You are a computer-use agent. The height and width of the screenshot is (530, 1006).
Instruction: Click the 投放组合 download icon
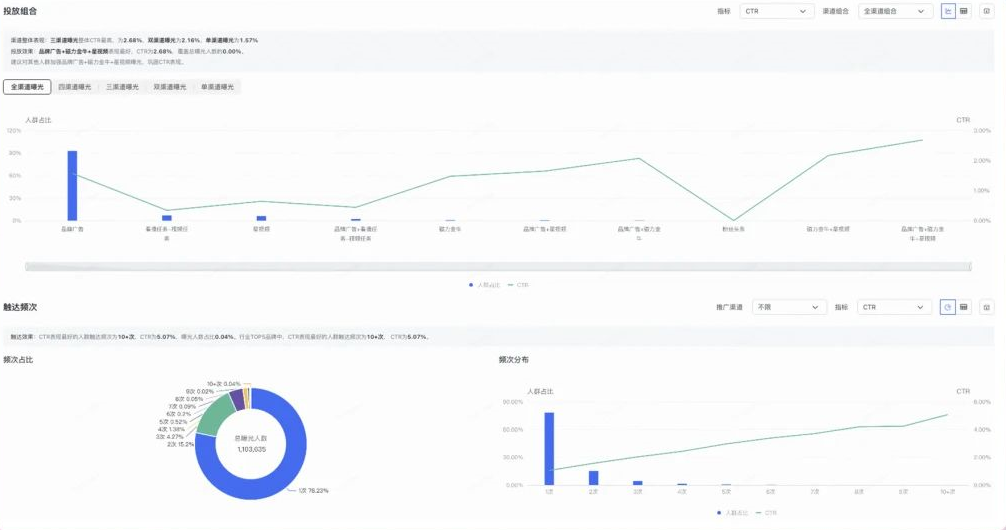[x=987, y=11]
